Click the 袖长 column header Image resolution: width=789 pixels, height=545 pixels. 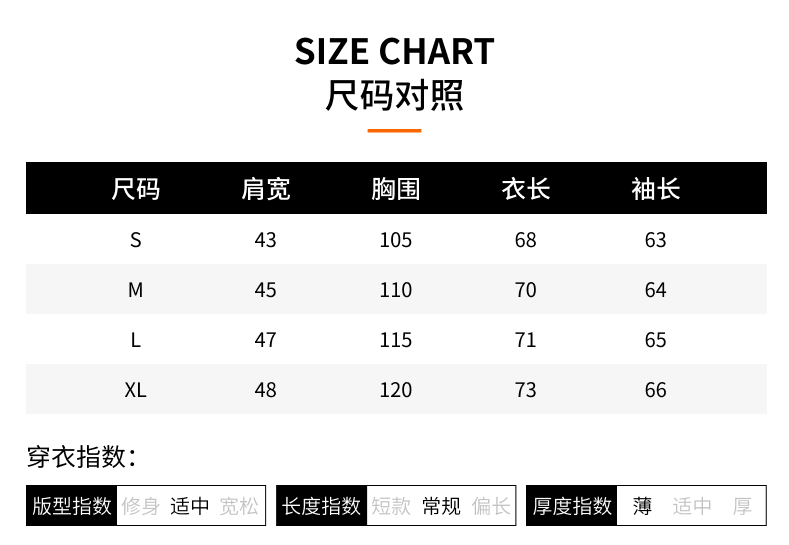(x=656, y=188)
